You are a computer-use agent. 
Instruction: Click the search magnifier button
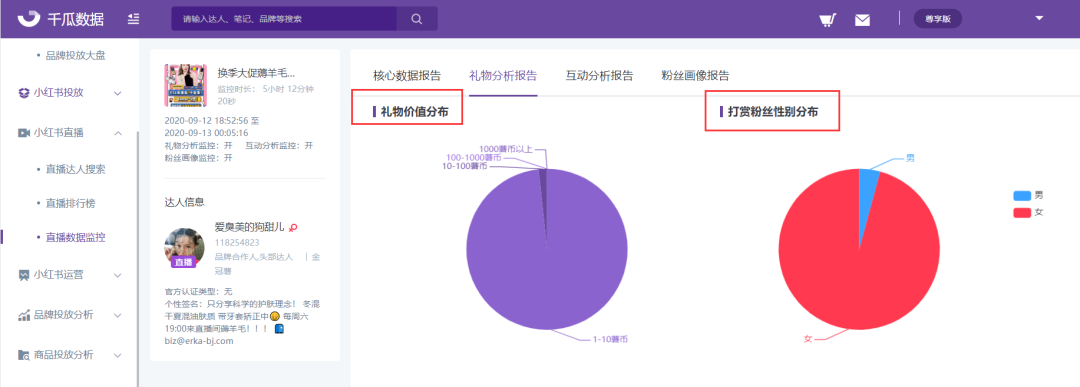point(417,19)
